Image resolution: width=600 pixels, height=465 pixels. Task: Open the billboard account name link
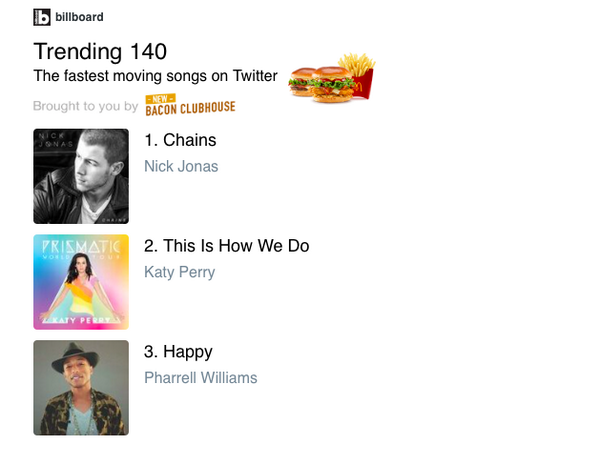79,17
